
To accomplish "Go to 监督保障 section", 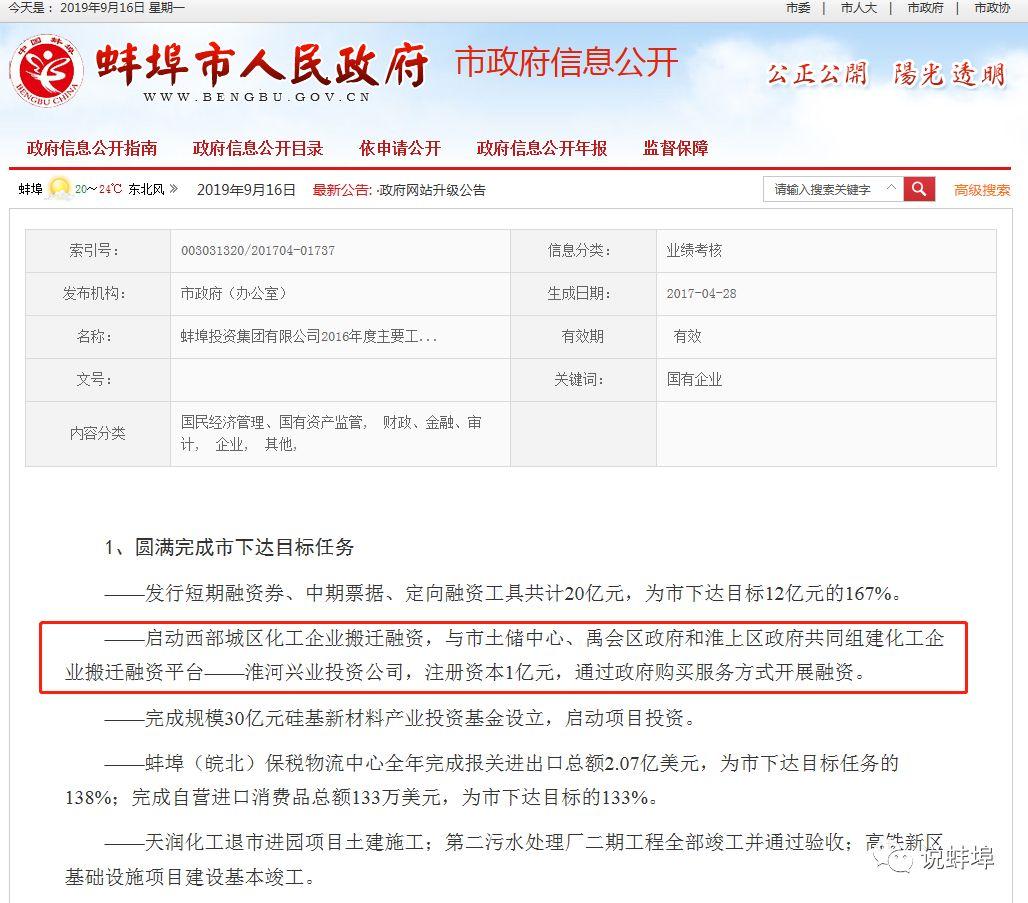I will [676, 148].
